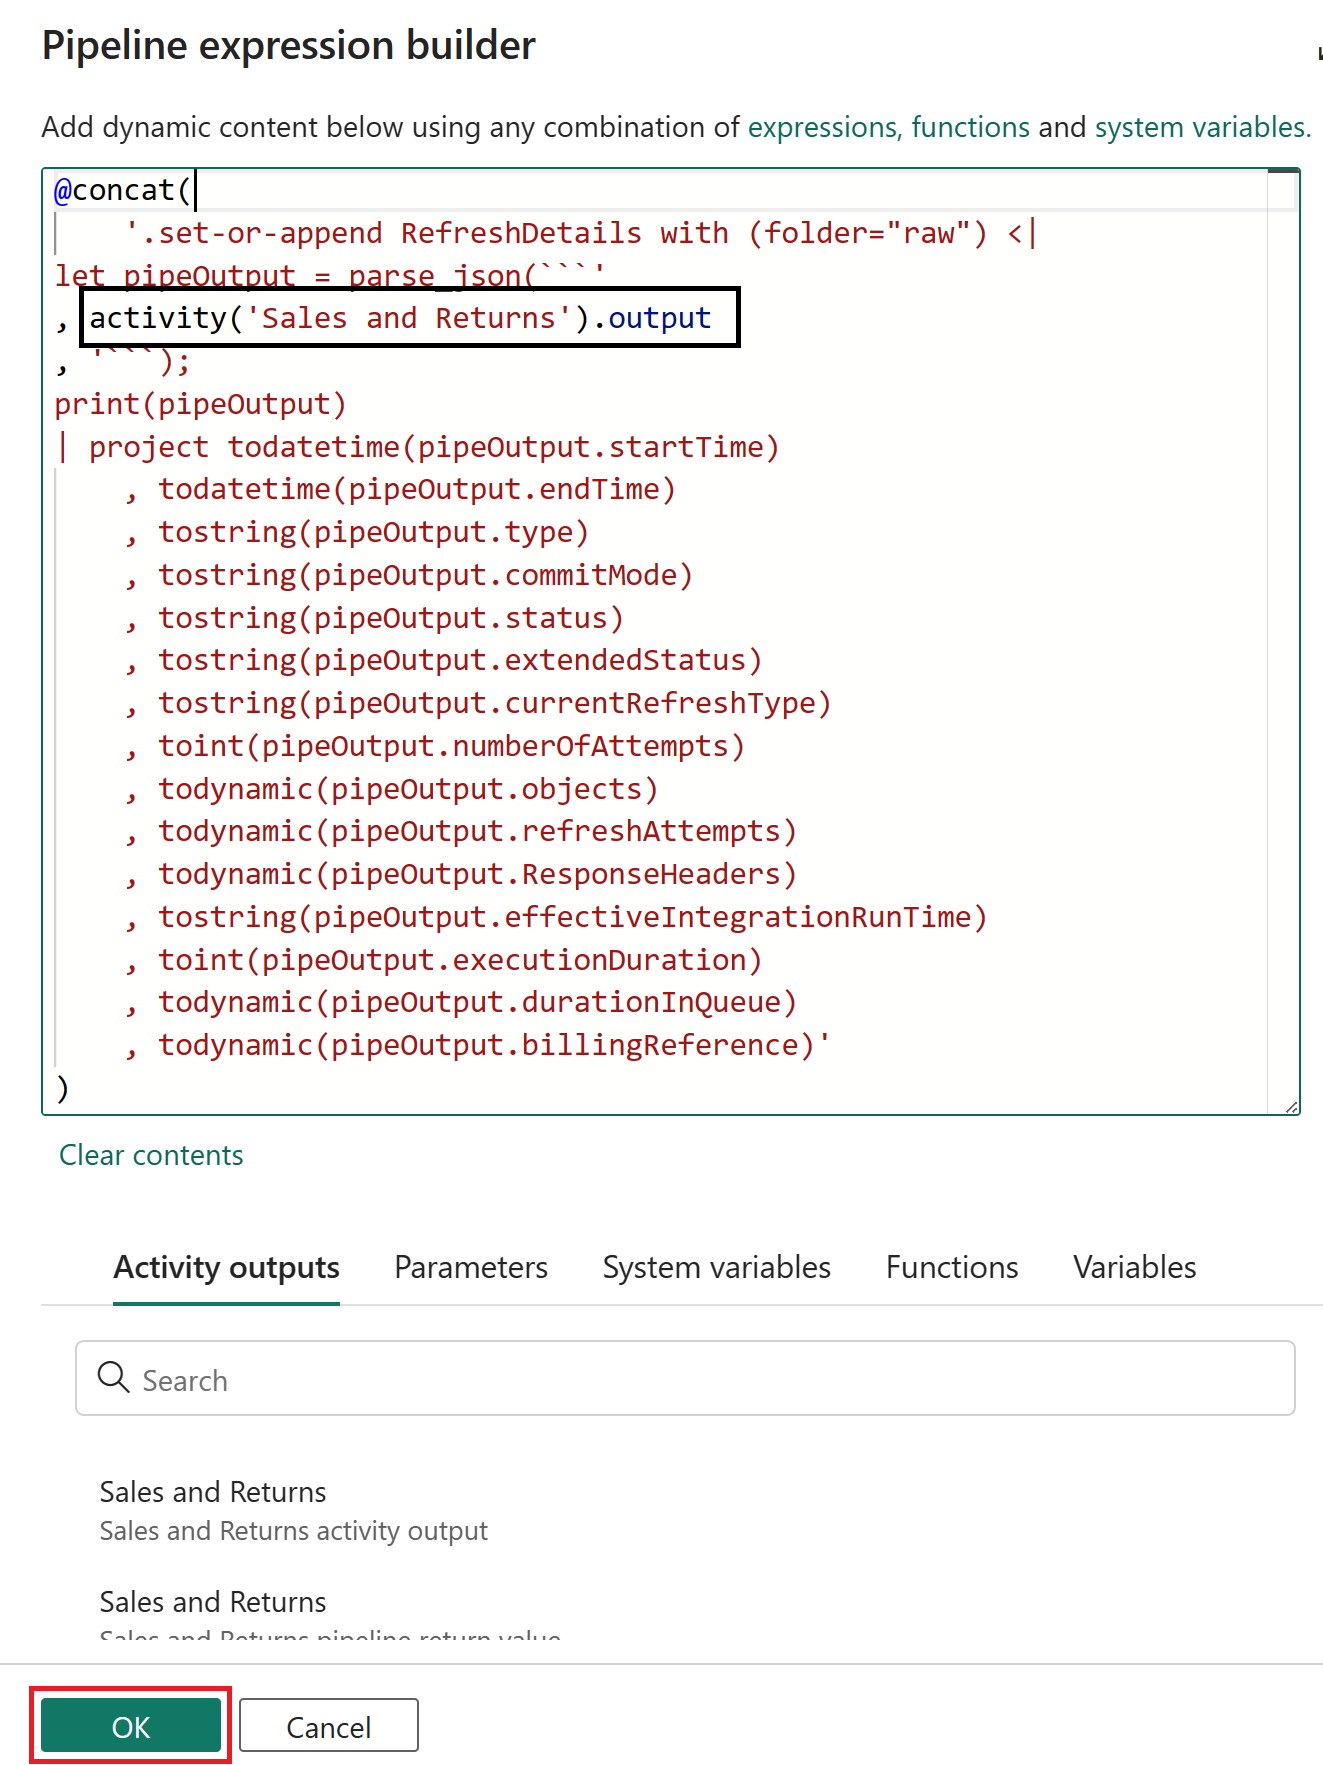Switch to the Activity outputs tab
Viewport: 1323px width, 1765px height.
pos(226,1267)
